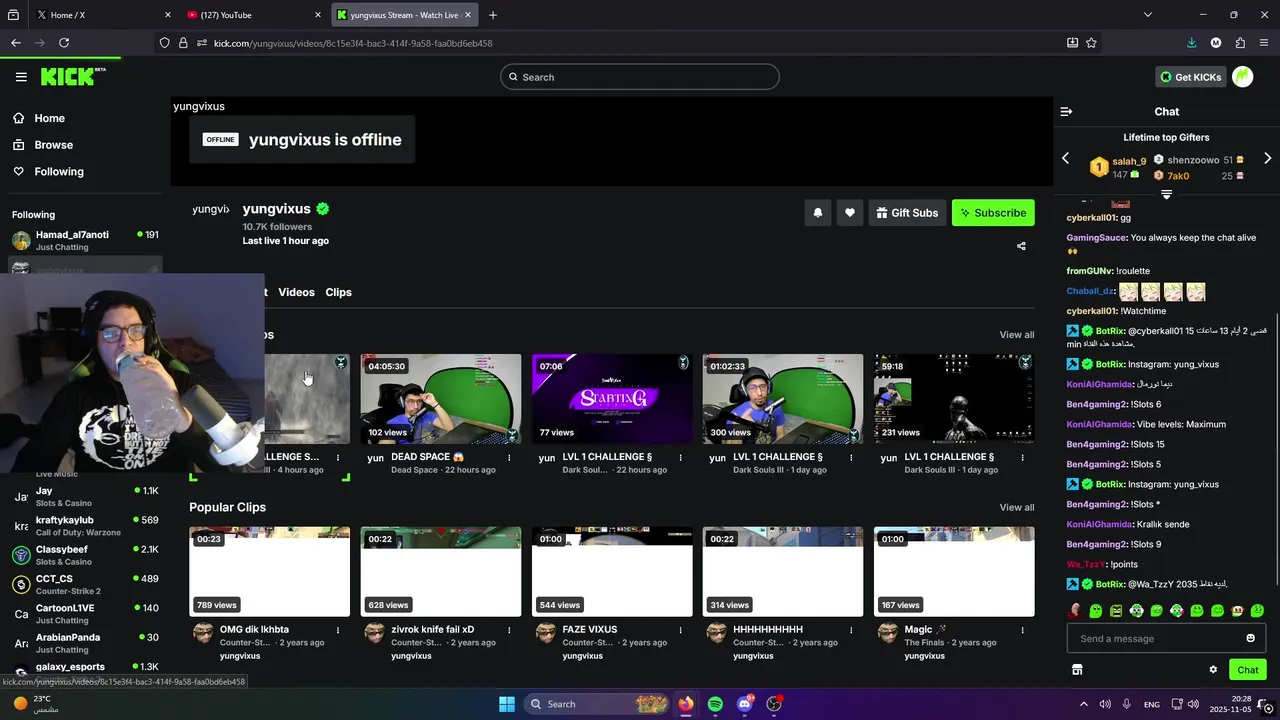Open options for FAZE VIXUS clip
The image size is (1280, 720).
pyautogui.click(x=680, y=631)
